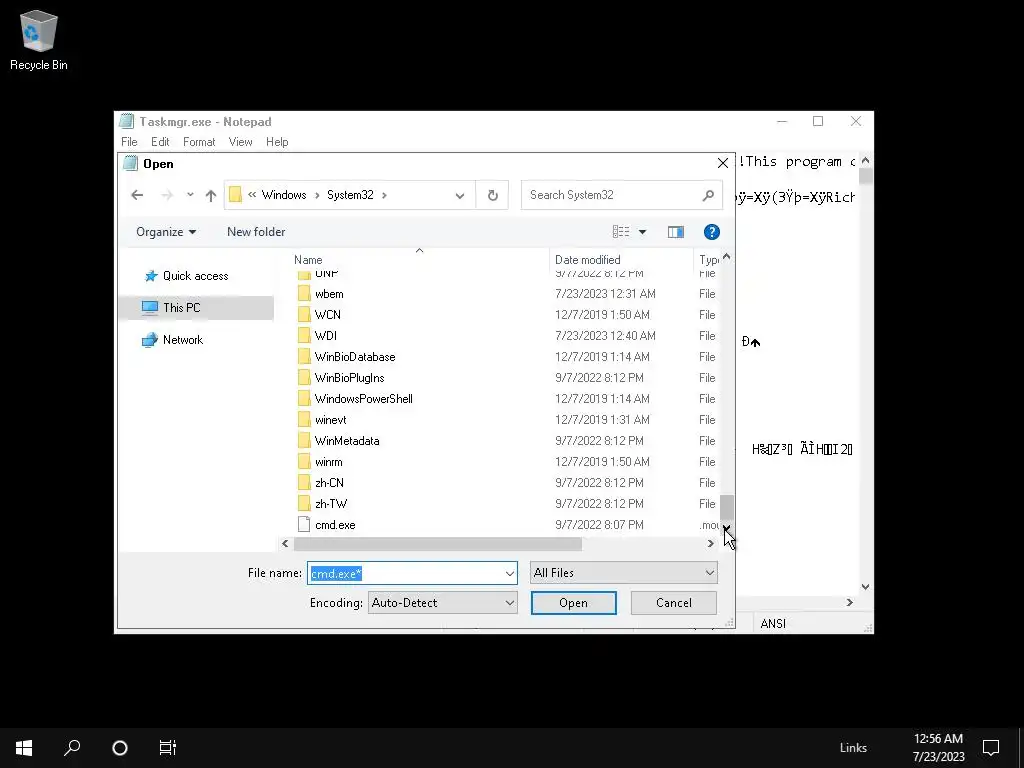
Task: Select the WDI folder icon
Action: pyautogui.click(x=304, y=336)
